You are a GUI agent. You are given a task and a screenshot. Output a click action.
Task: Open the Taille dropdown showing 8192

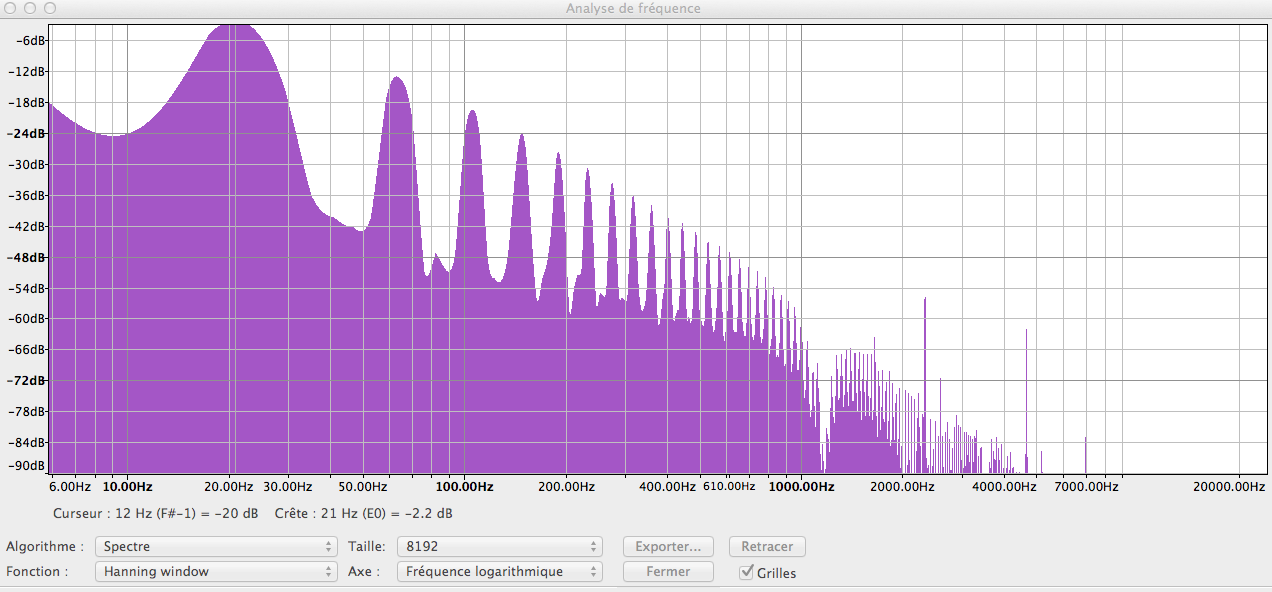(x=500, y=547)
